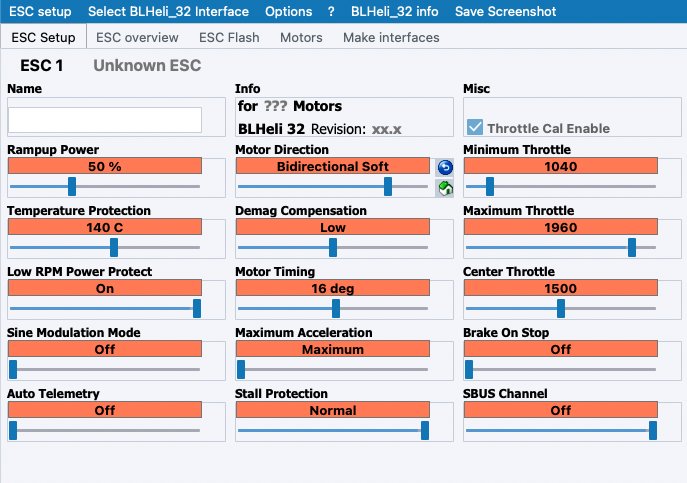This screenshot has height=483, width=687.
Task: Switch to the ESC Flash tab
Action: click(229, 37)
